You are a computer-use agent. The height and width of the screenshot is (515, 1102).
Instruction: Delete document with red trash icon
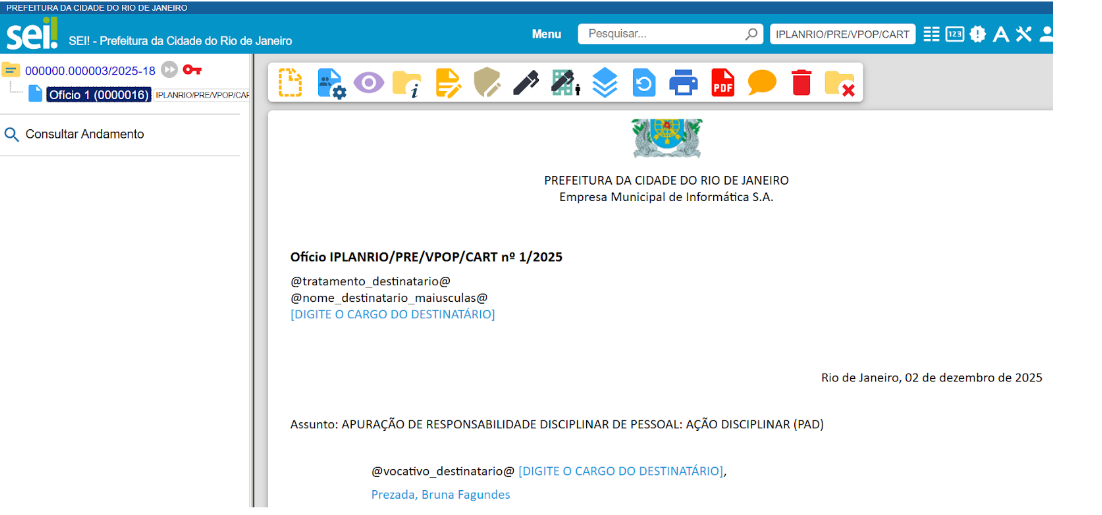801,83
